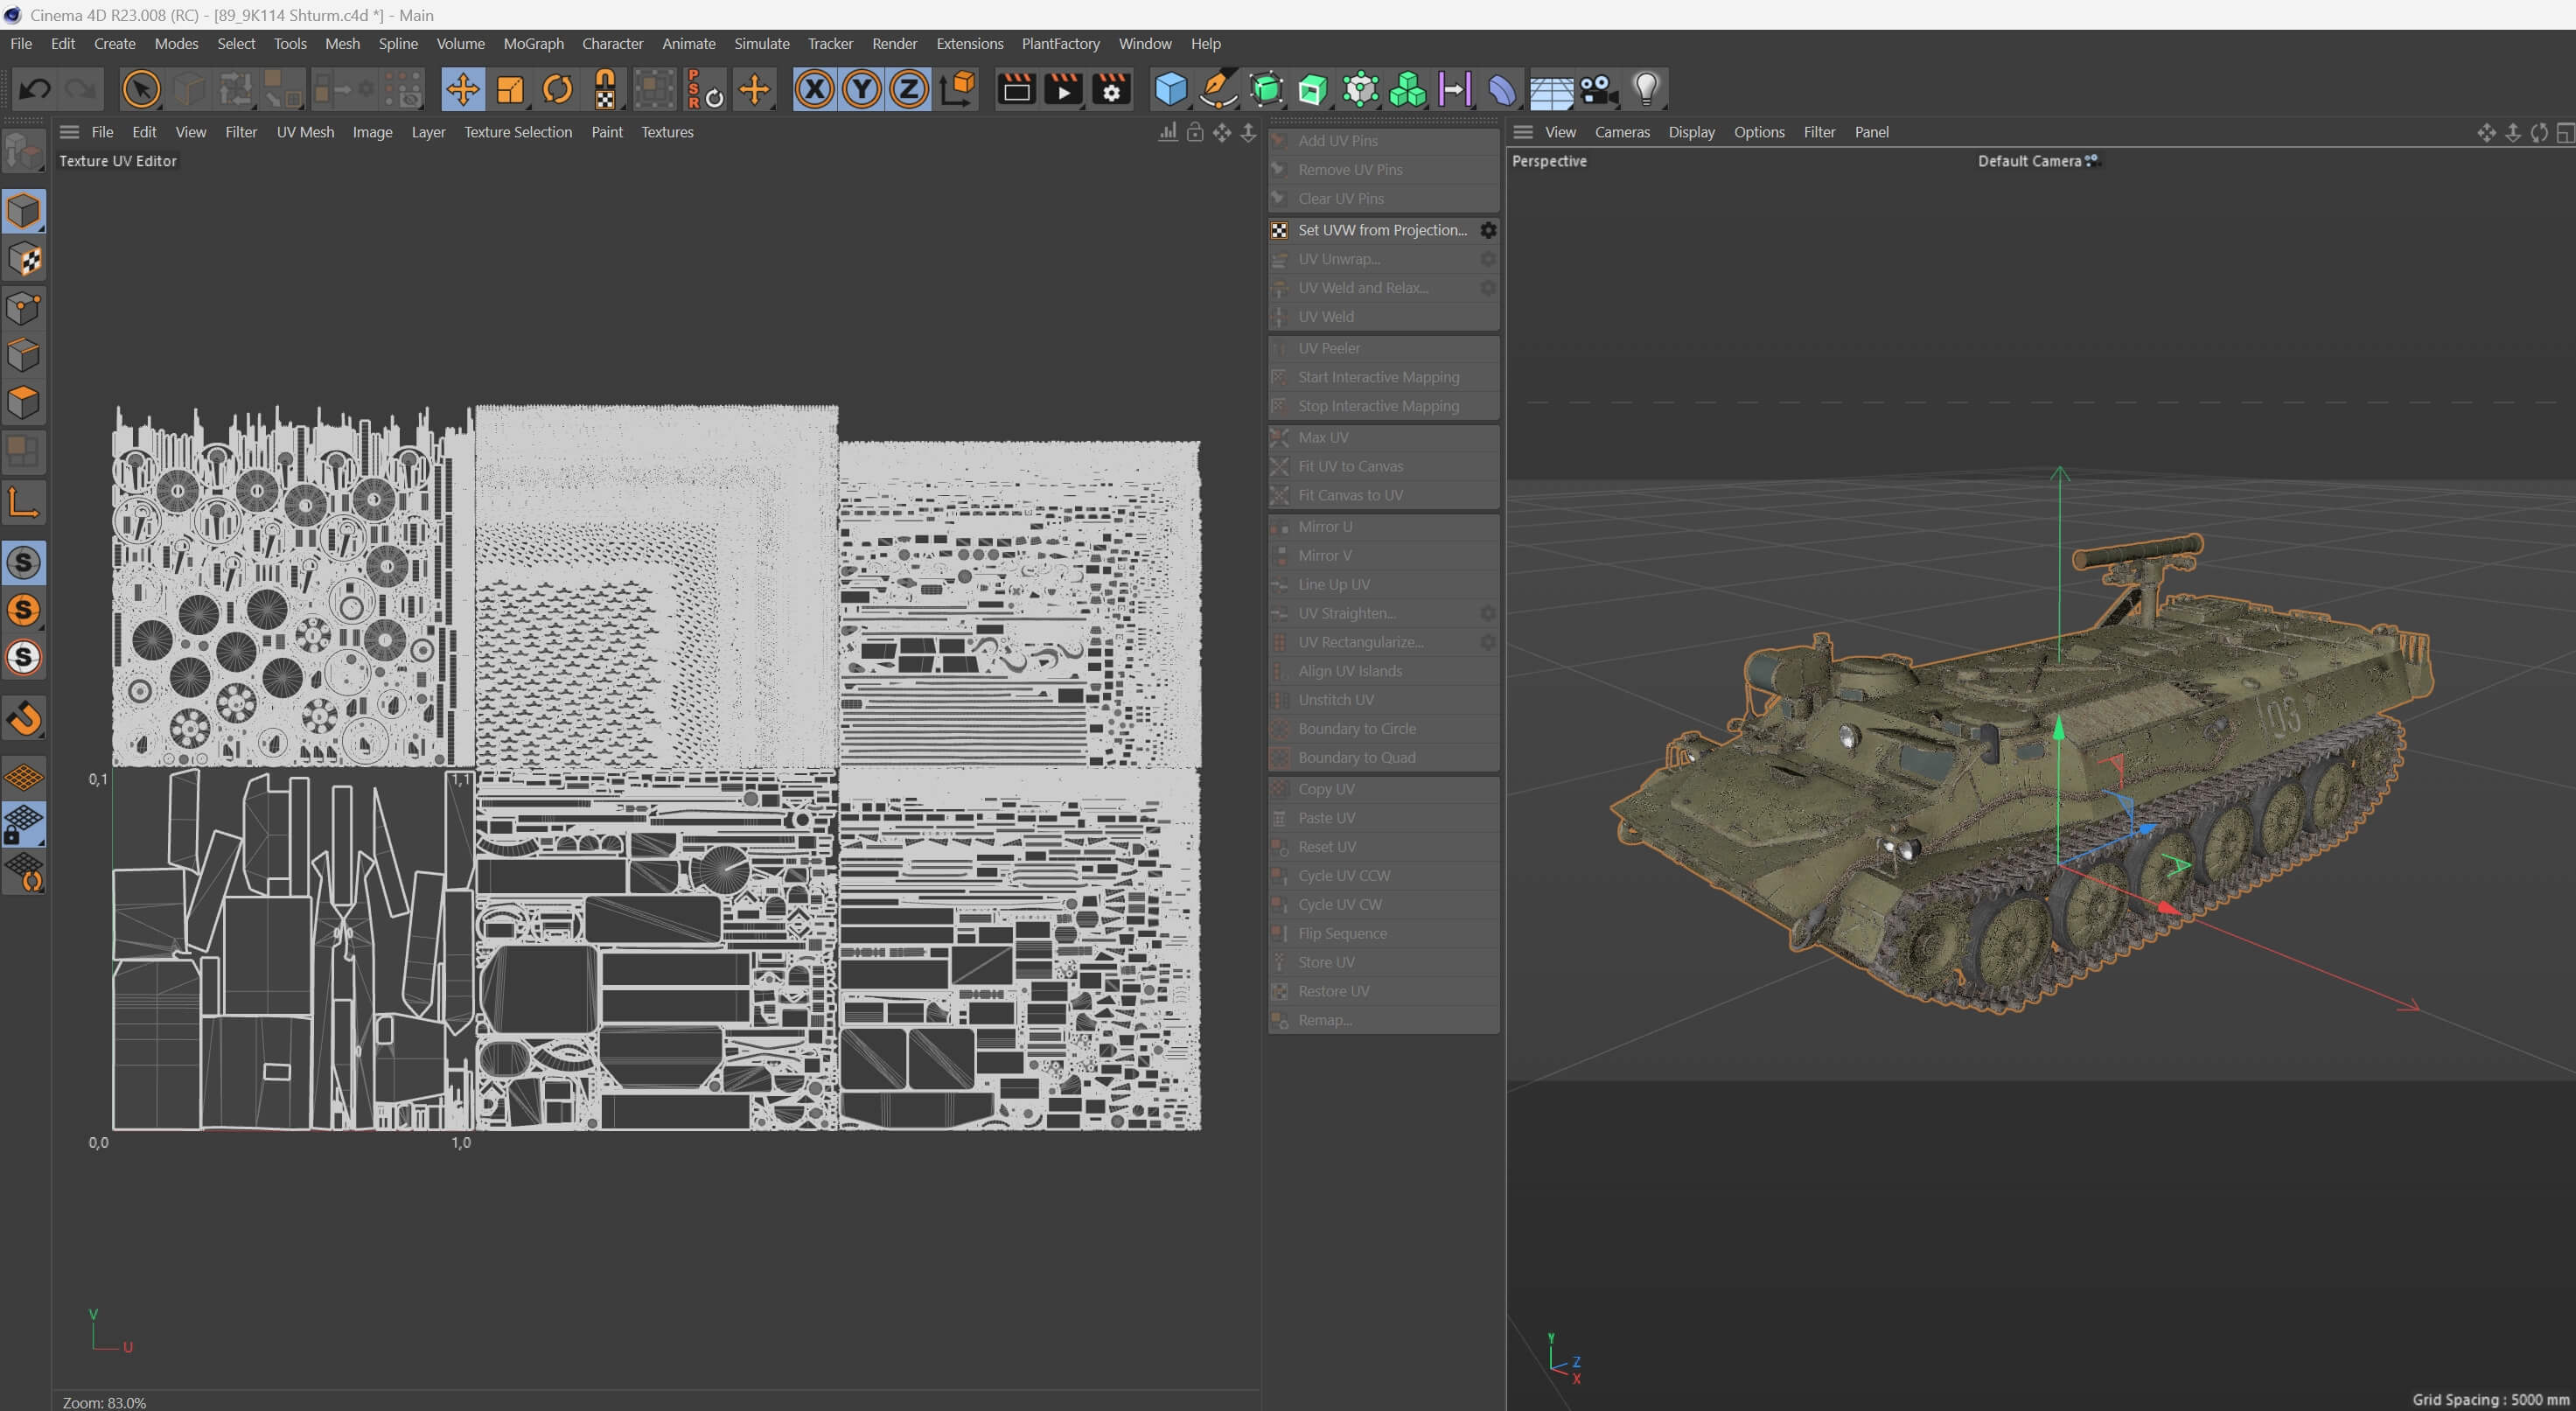Click Set UVW from Projection command
Image resolution: width=2576 pixels, height=1411 pixels.
[1381, 230]
